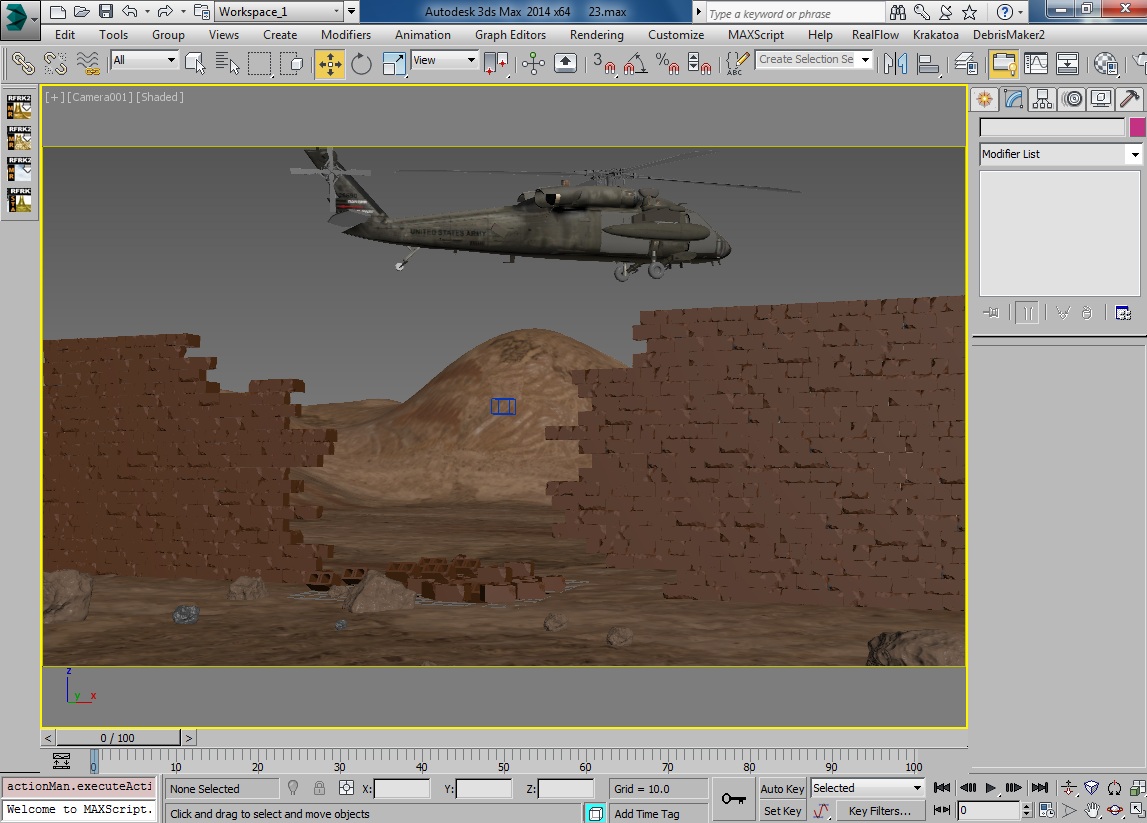This screenshot has height=823, width=1147.
Task: Click the X coordinate input field
Action: coord(402,789)
